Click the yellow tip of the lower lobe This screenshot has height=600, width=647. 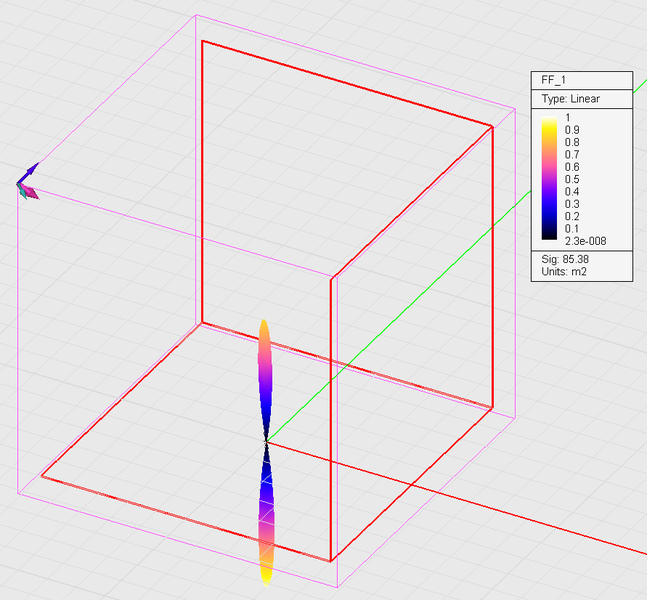click(266, 574)
